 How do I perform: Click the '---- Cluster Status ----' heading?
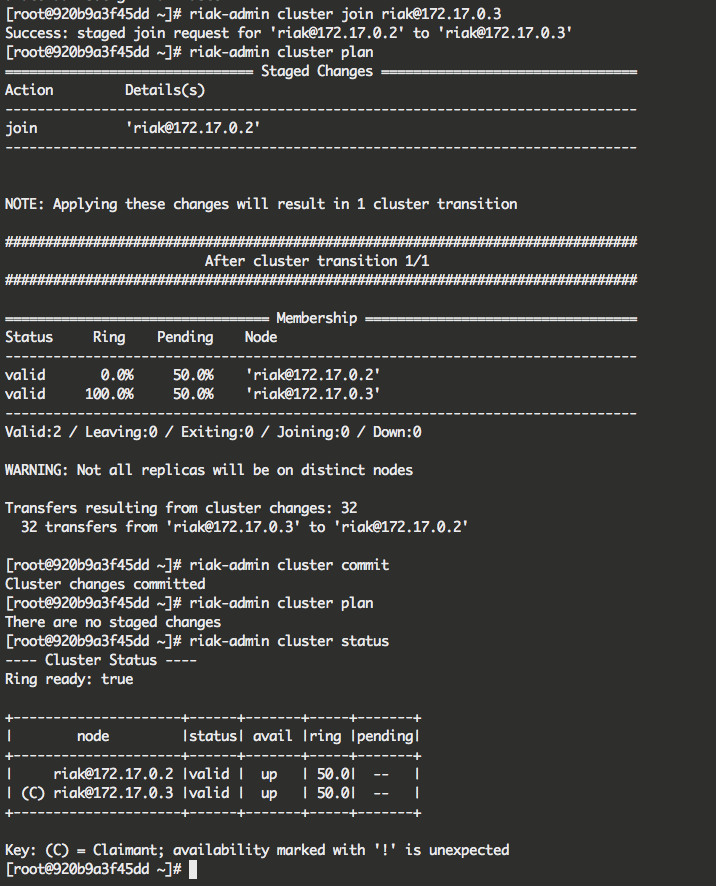[x=101, y=660]
